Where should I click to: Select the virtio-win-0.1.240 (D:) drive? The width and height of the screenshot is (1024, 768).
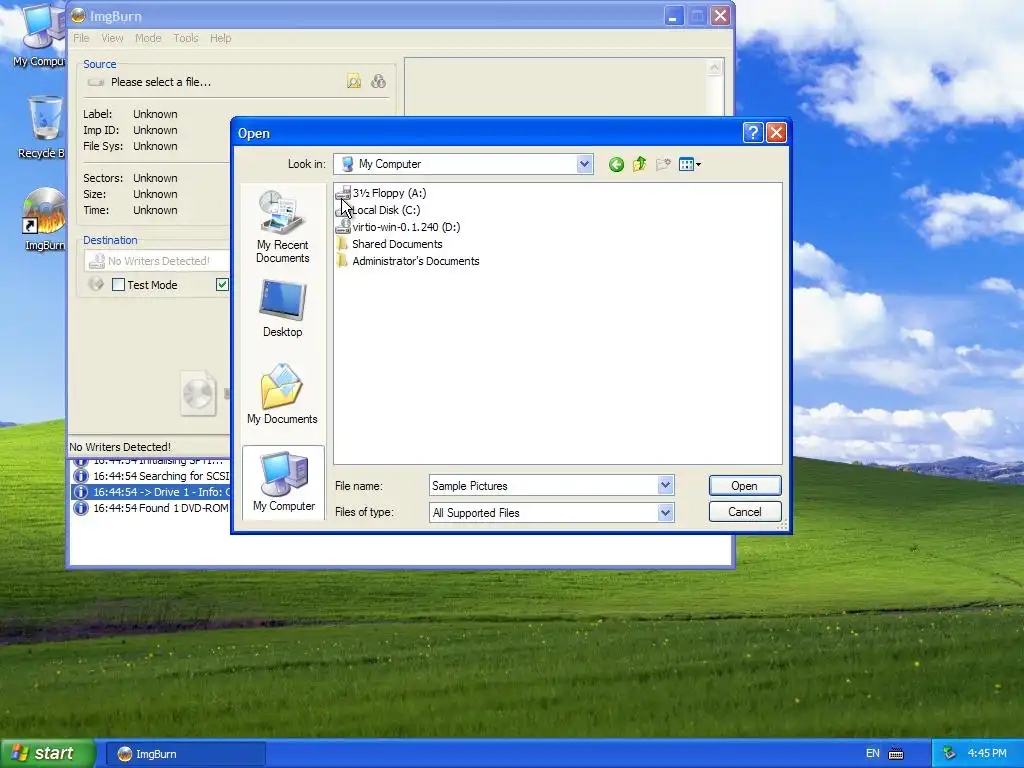tap(398, 227)
